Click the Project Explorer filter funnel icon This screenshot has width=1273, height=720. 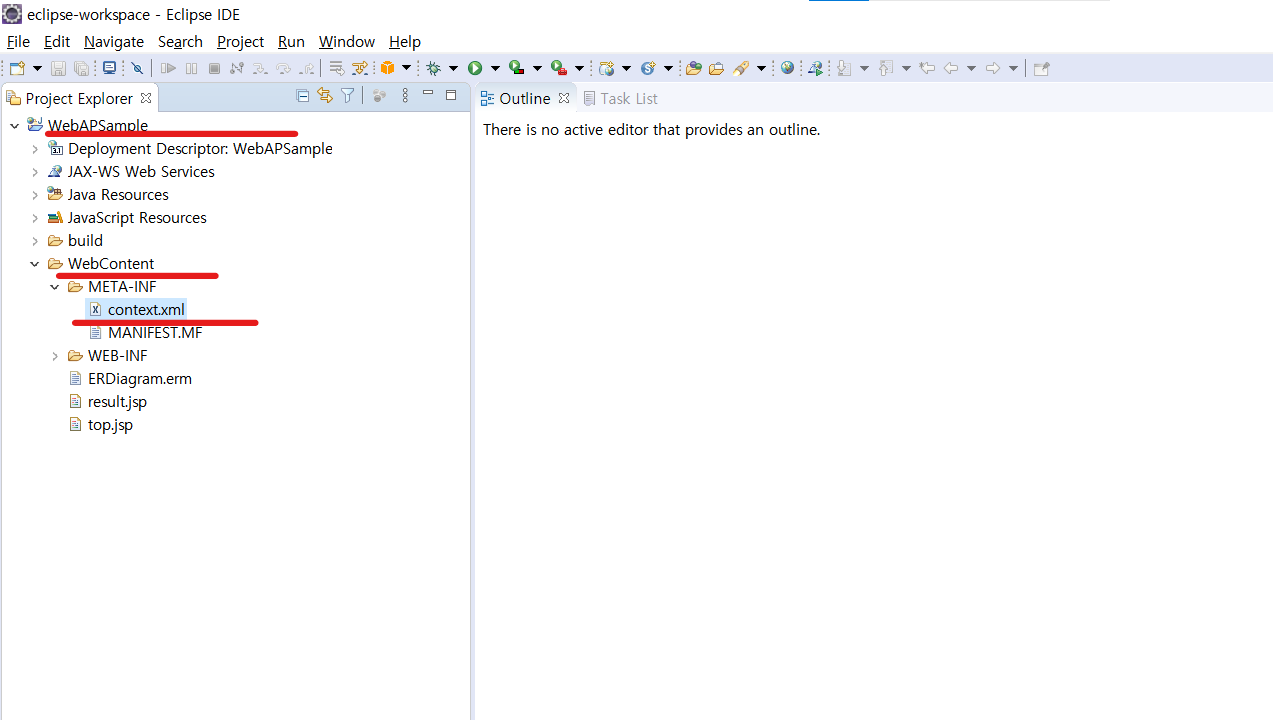coord(348,95)
